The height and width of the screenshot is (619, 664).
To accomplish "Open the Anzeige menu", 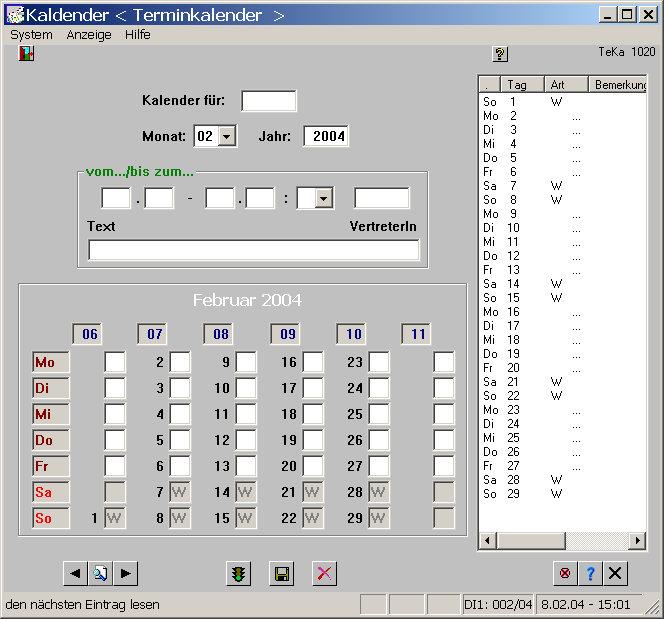I will tap(89, 34).
